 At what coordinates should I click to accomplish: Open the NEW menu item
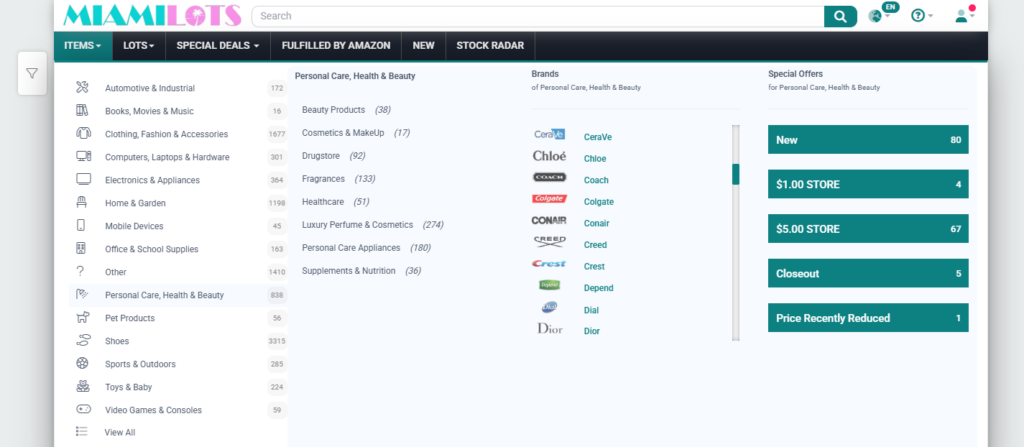click(423, 46)
